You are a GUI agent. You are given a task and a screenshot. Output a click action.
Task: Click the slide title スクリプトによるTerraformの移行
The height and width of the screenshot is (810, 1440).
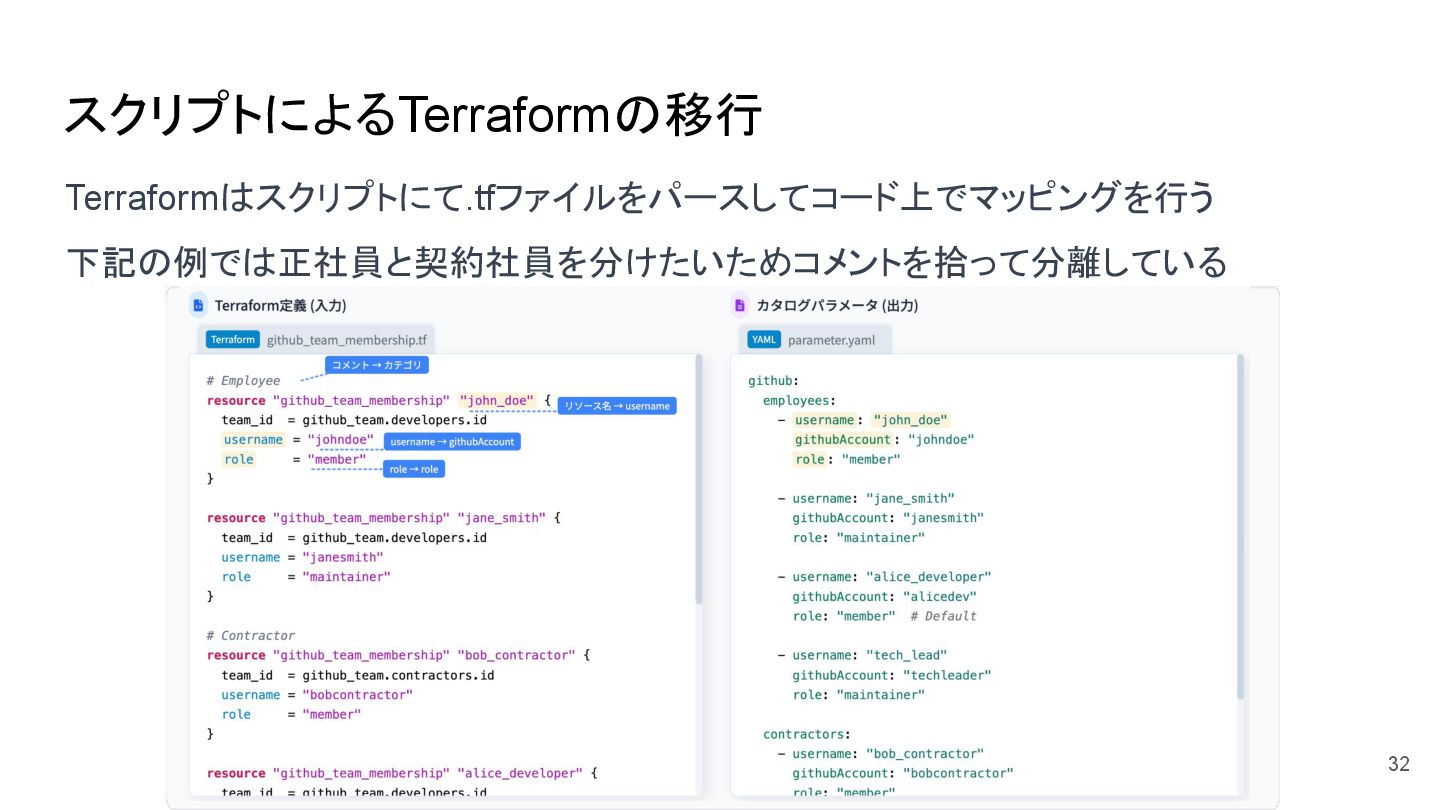(x=413, y=114)
